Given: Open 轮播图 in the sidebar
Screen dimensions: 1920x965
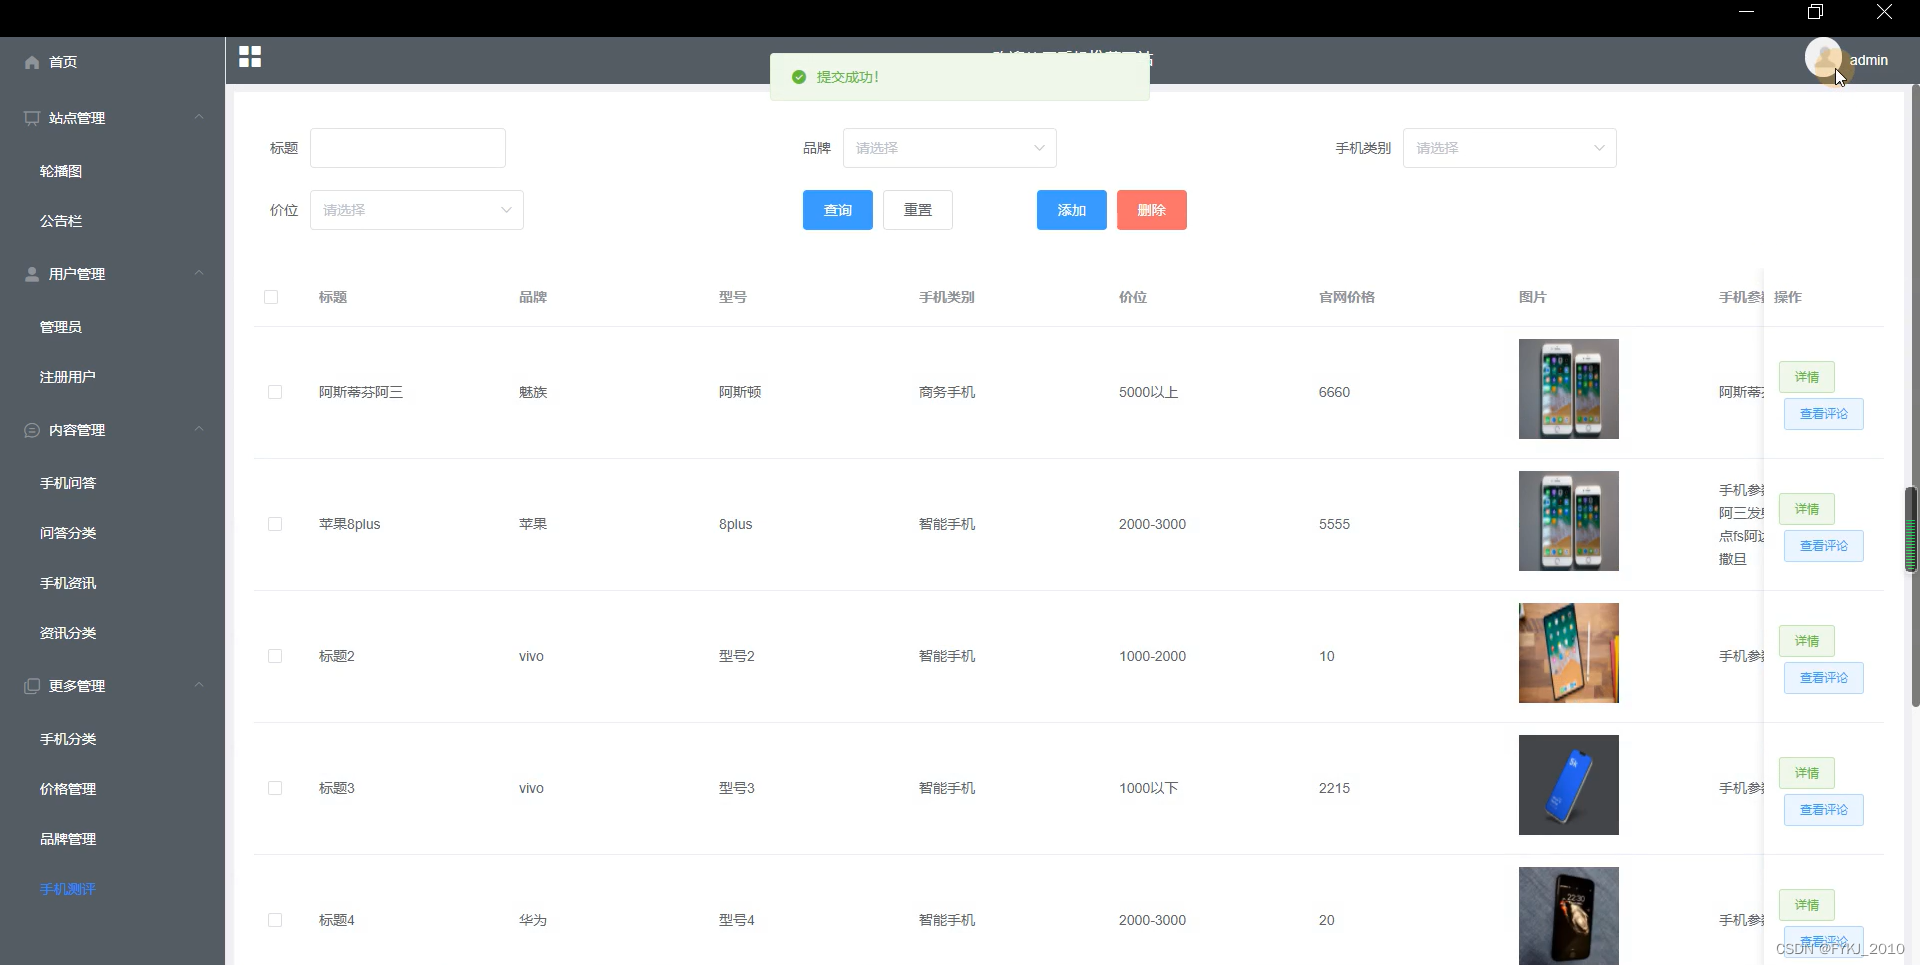Looking at the screenshot, I should coord(61,171).
